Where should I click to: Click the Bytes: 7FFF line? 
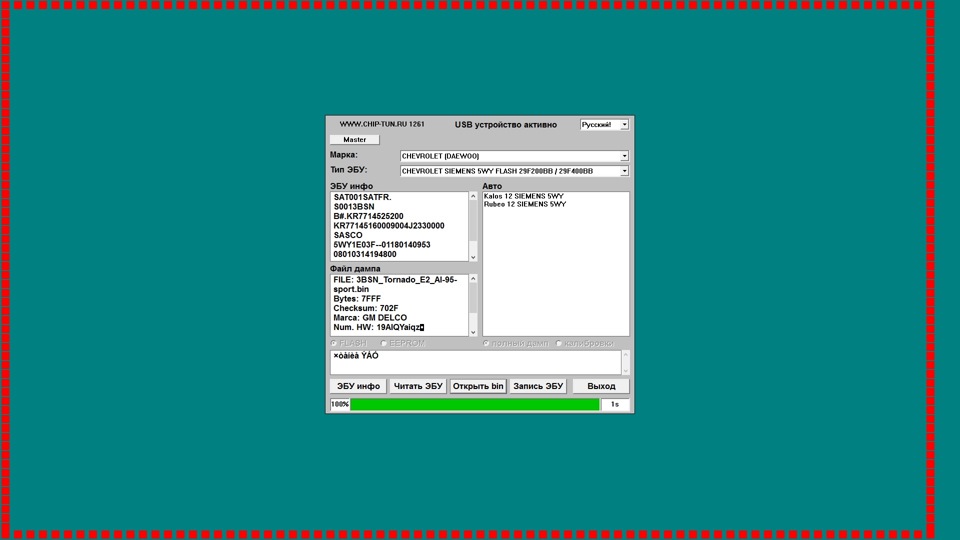pyautogui.click(x=357, y=299)
